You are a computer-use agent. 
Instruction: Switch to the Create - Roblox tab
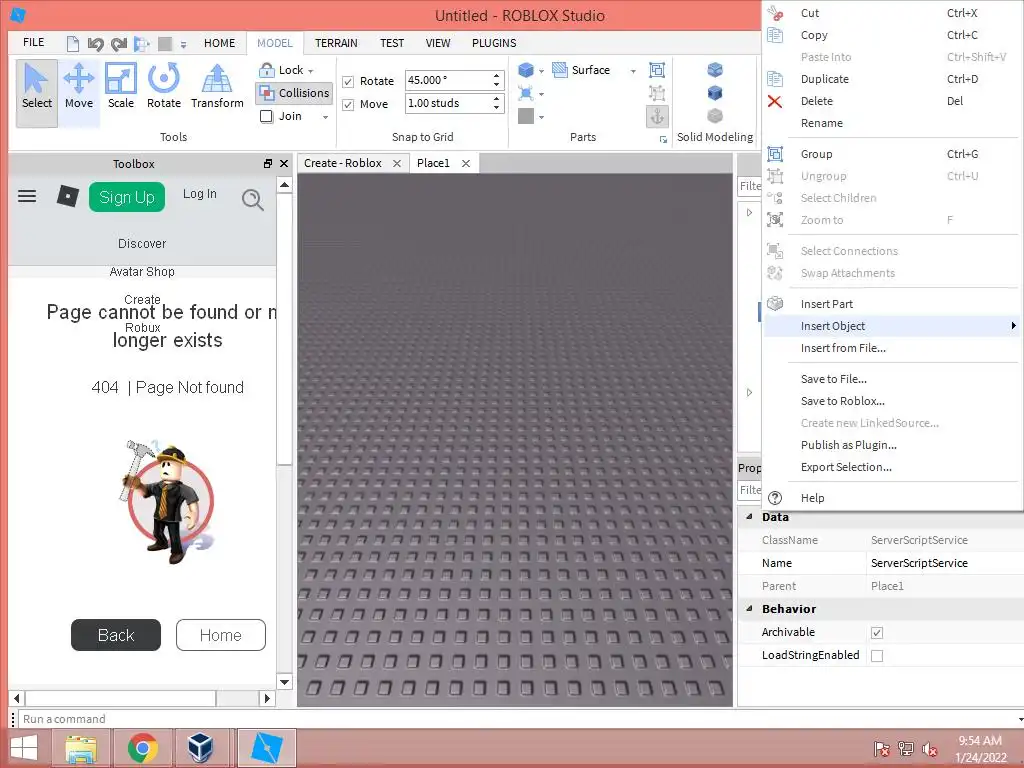343,163
